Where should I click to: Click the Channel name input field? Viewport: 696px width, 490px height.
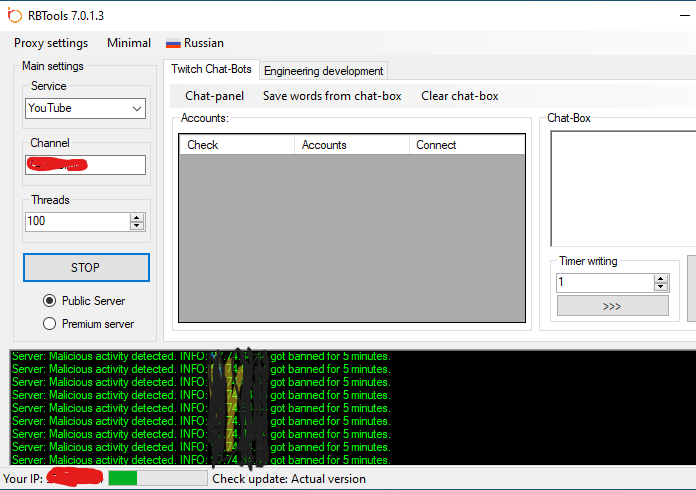click(x=86, y=165)
